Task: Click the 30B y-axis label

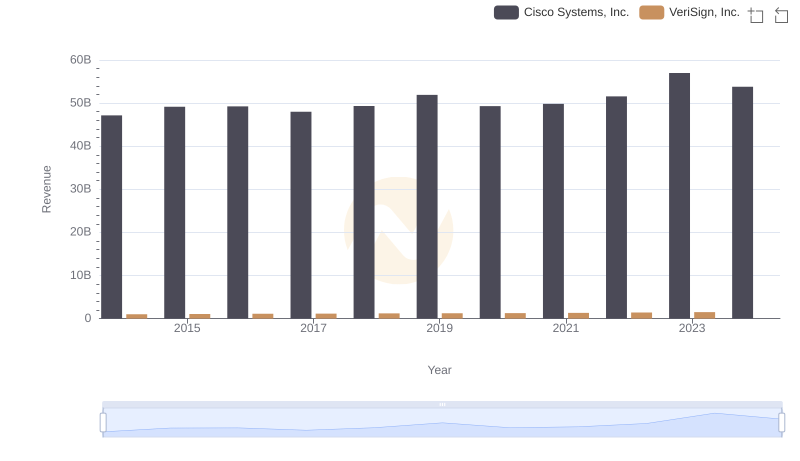Action: pos(81,189)
